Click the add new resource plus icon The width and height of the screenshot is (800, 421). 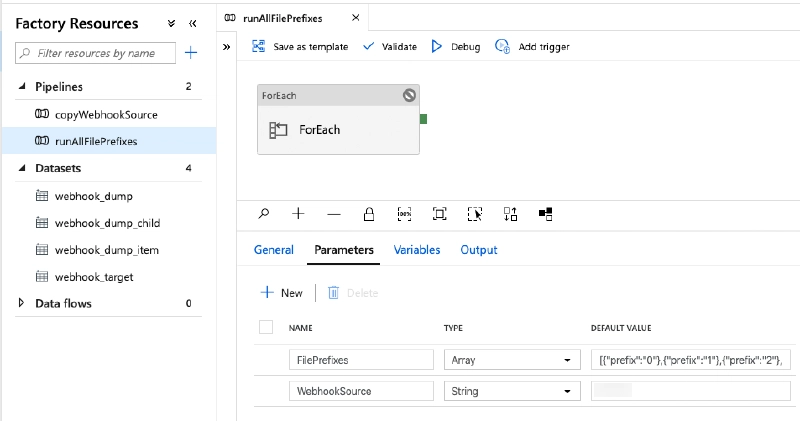(x=191, y=53)
